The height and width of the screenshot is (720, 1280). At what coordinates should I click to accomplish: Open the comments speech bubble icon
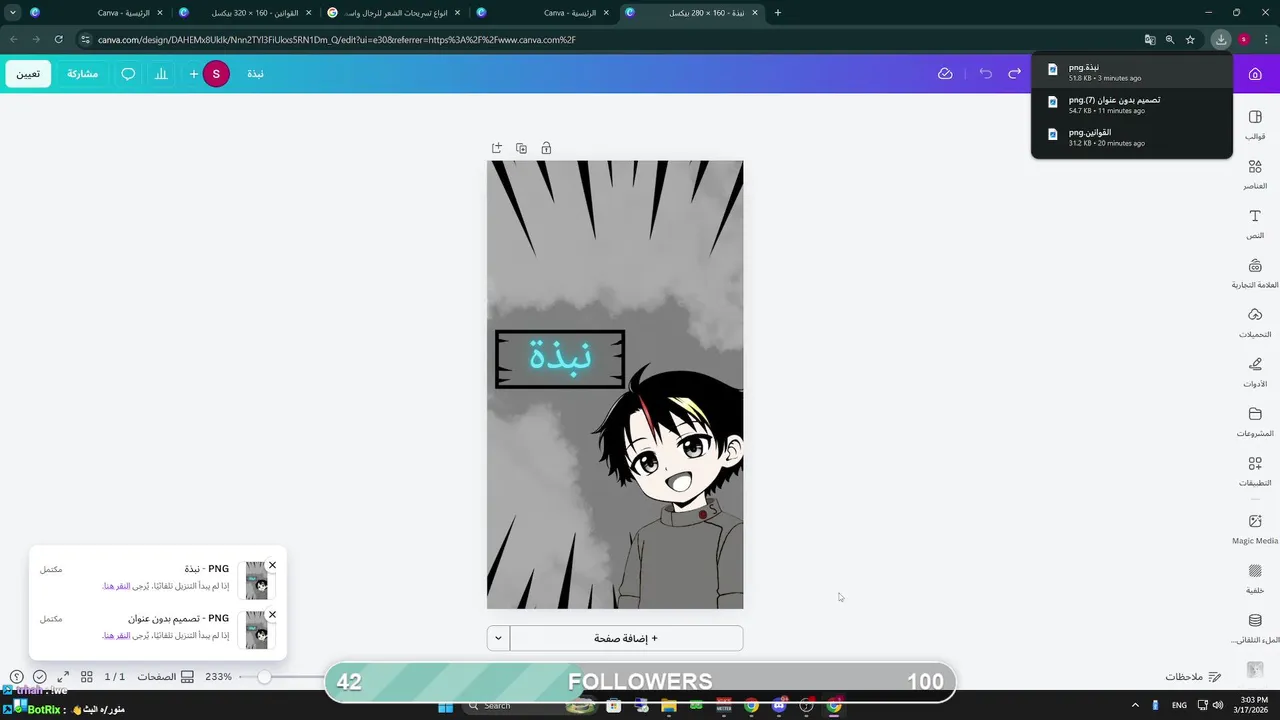[x=128, y=74]
